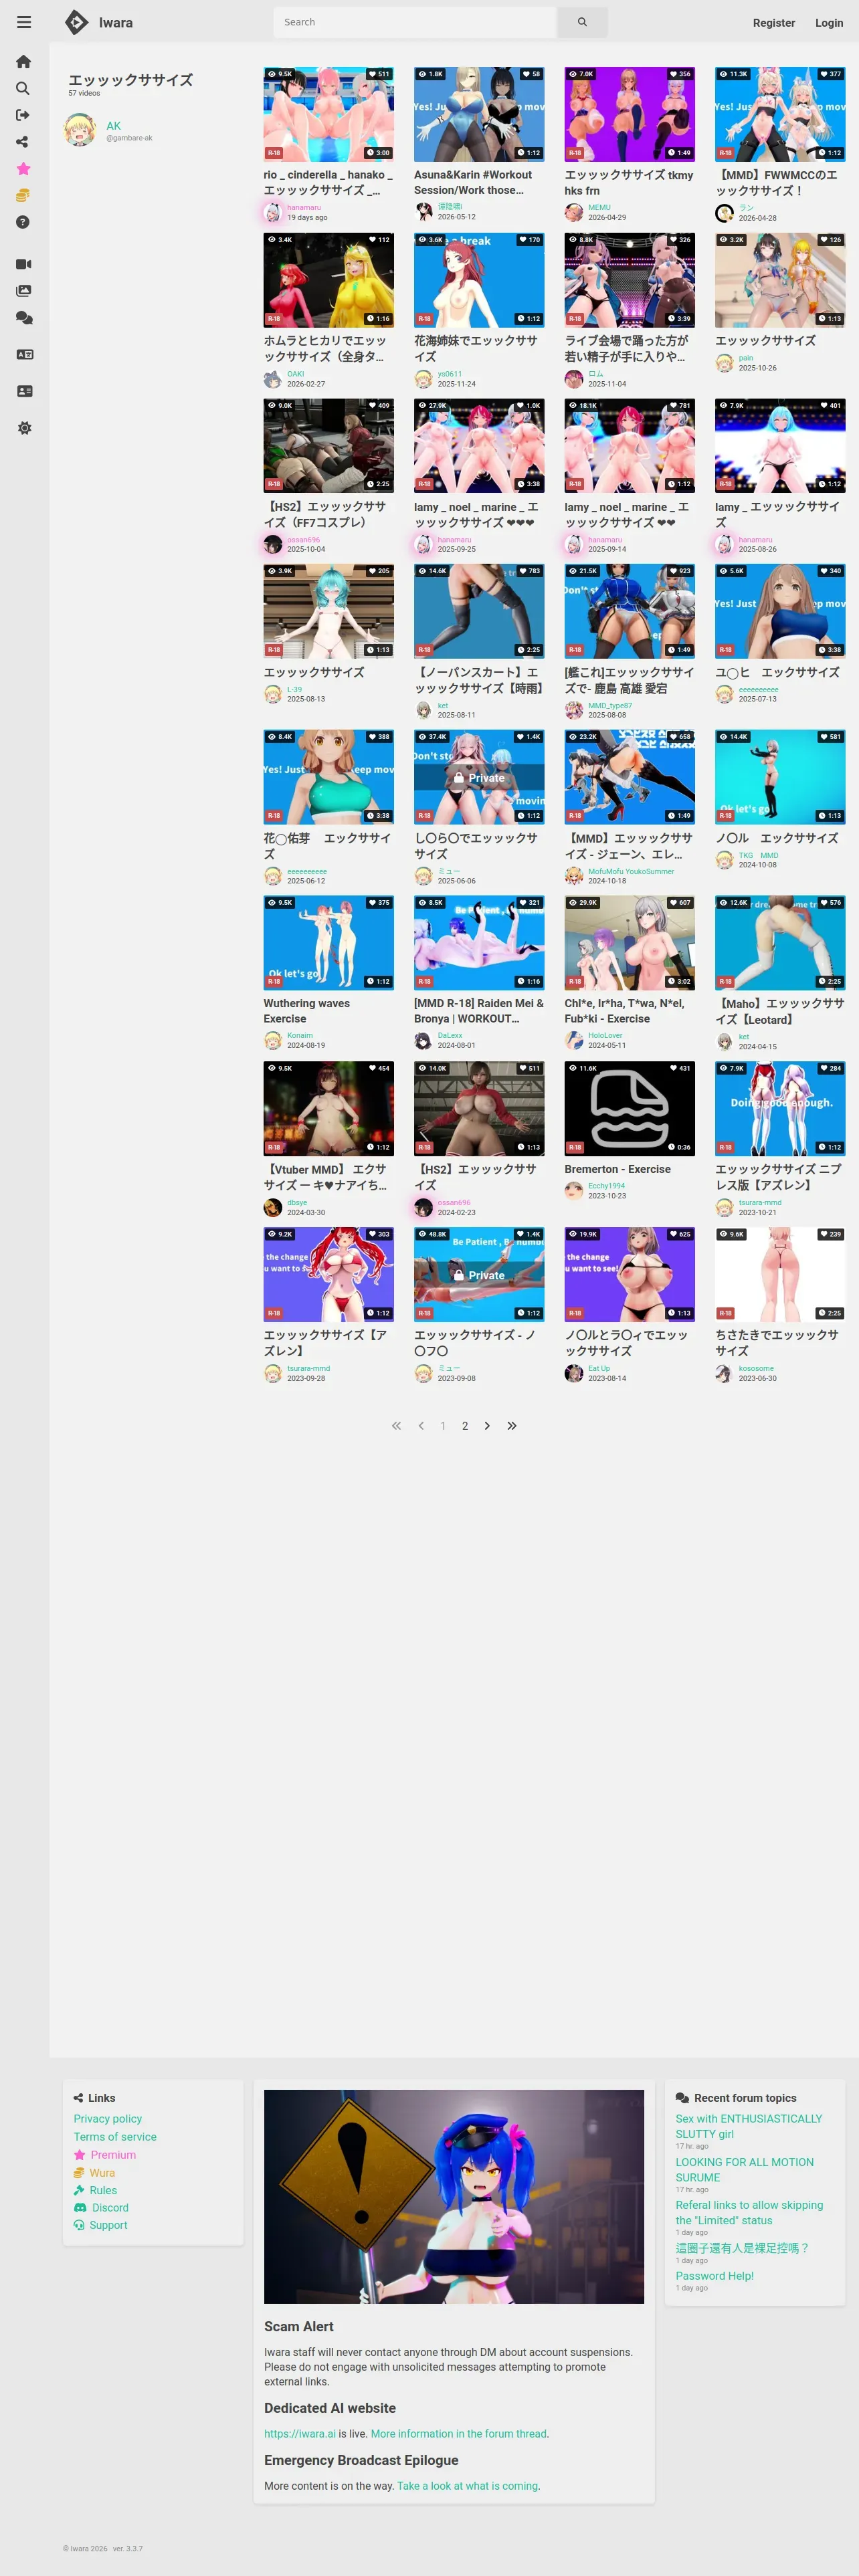The height and width of the screenshot is (2576, 859).
Task: Open Images via the picture stack sidebar icon
Action: pos(24,291)
